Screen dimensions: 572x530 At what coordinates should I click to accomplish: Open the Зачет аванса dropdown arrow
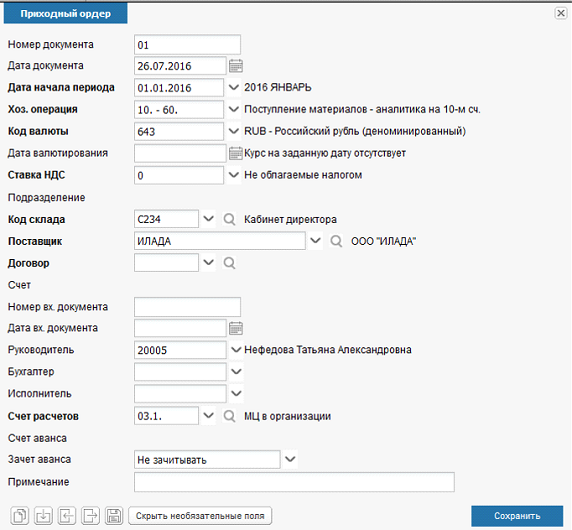pyautogui.click(x=290, y=459)
